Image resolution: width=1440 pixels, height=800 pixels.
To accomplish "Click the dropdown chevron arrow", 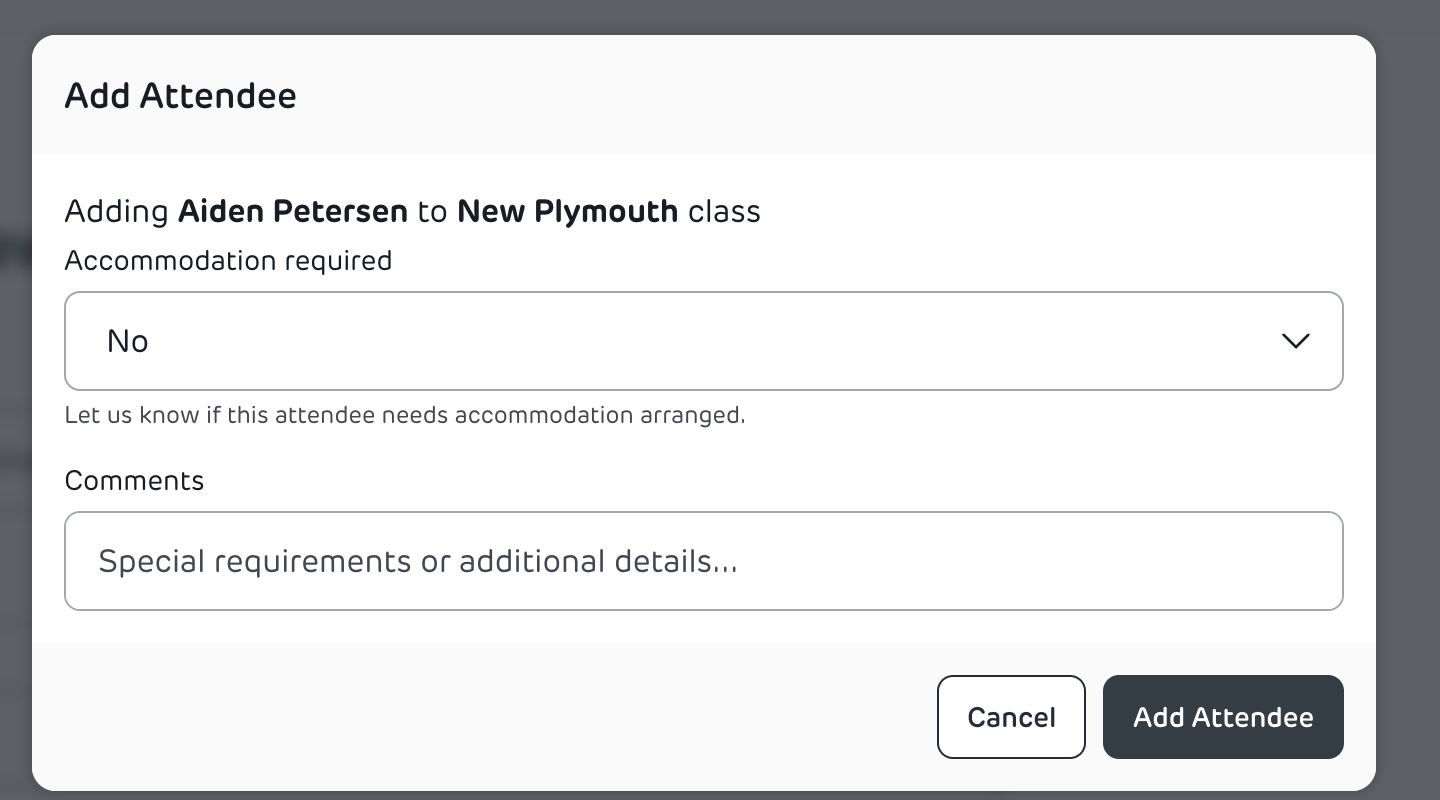I will pos(1295,341).
